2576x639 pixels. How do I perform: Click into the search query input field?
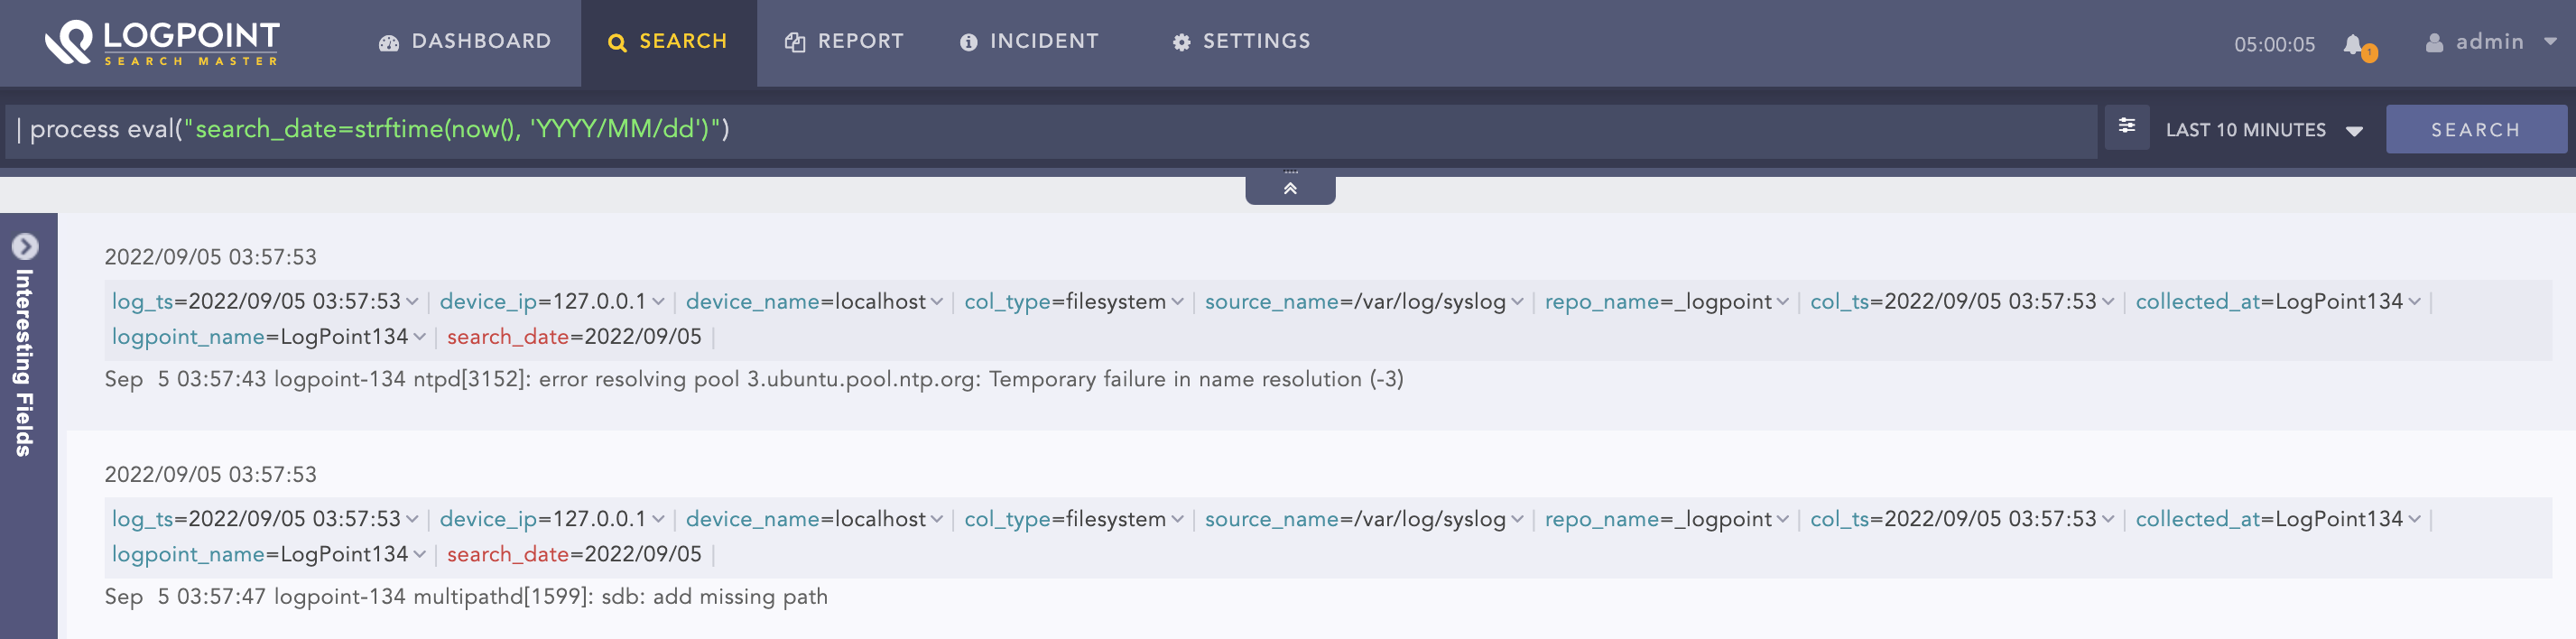click(1050, 130)
